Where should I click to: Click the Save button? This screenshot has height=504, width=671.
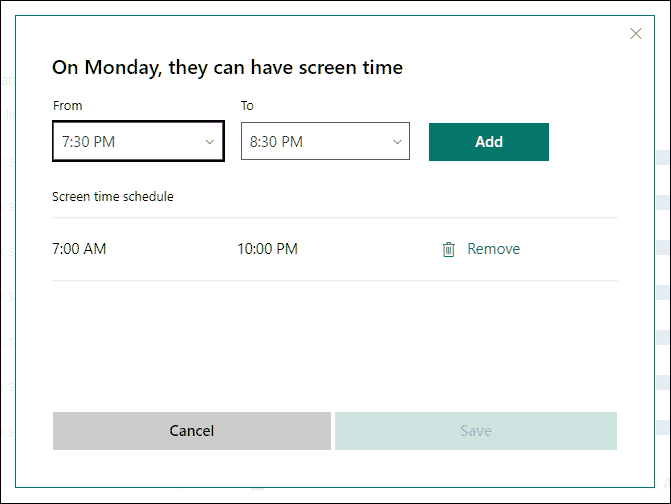tap(476, 431)
